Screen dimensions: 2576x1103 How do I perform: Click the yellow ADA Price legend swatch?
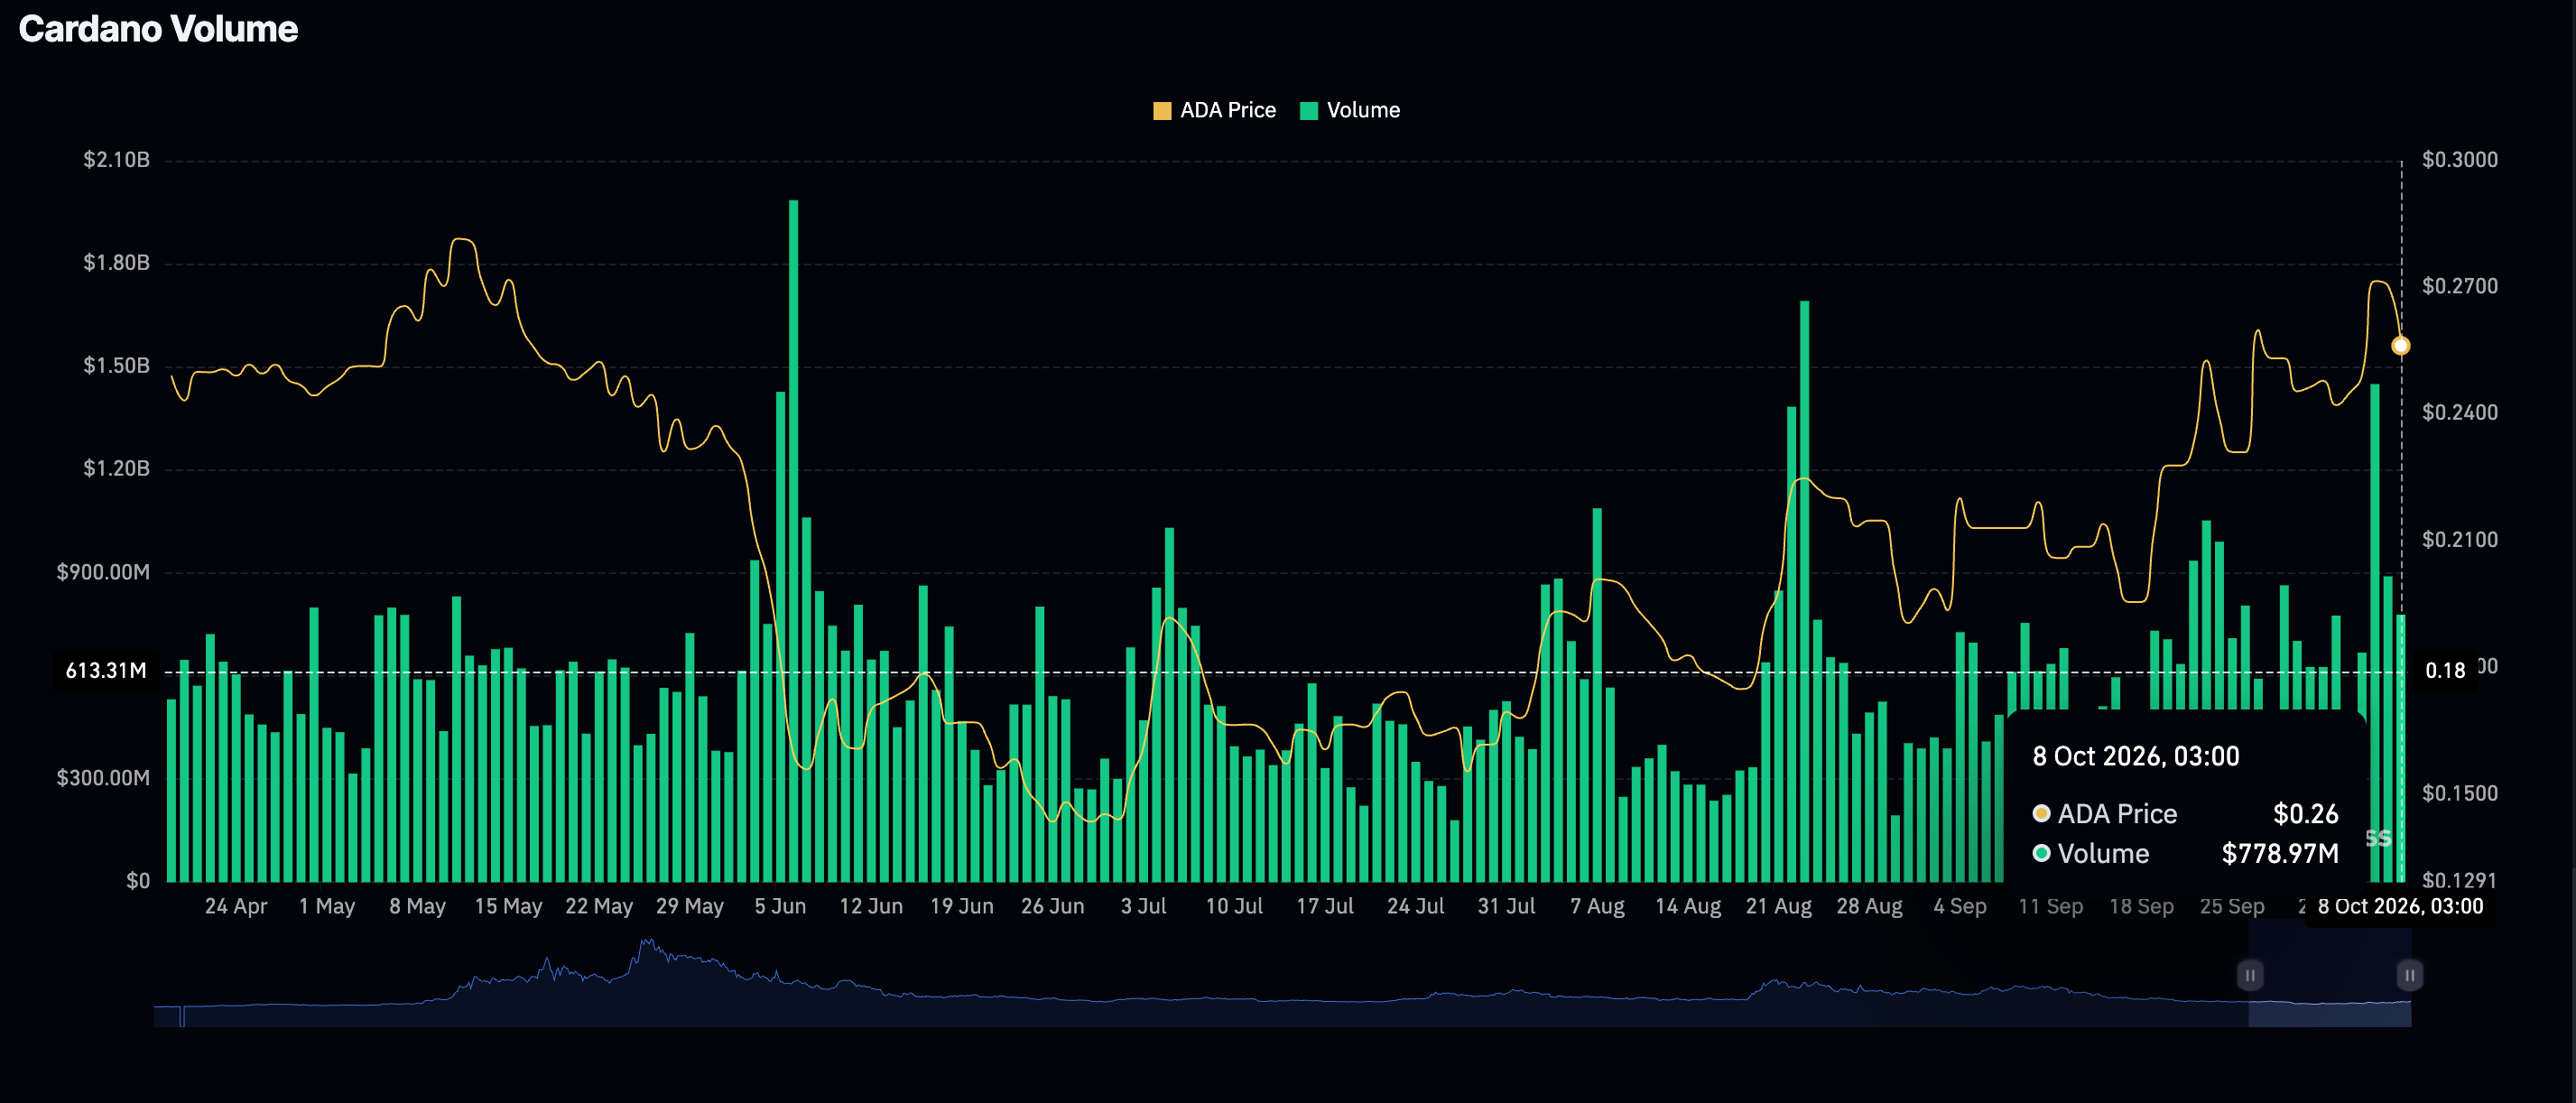point(1162,111)
